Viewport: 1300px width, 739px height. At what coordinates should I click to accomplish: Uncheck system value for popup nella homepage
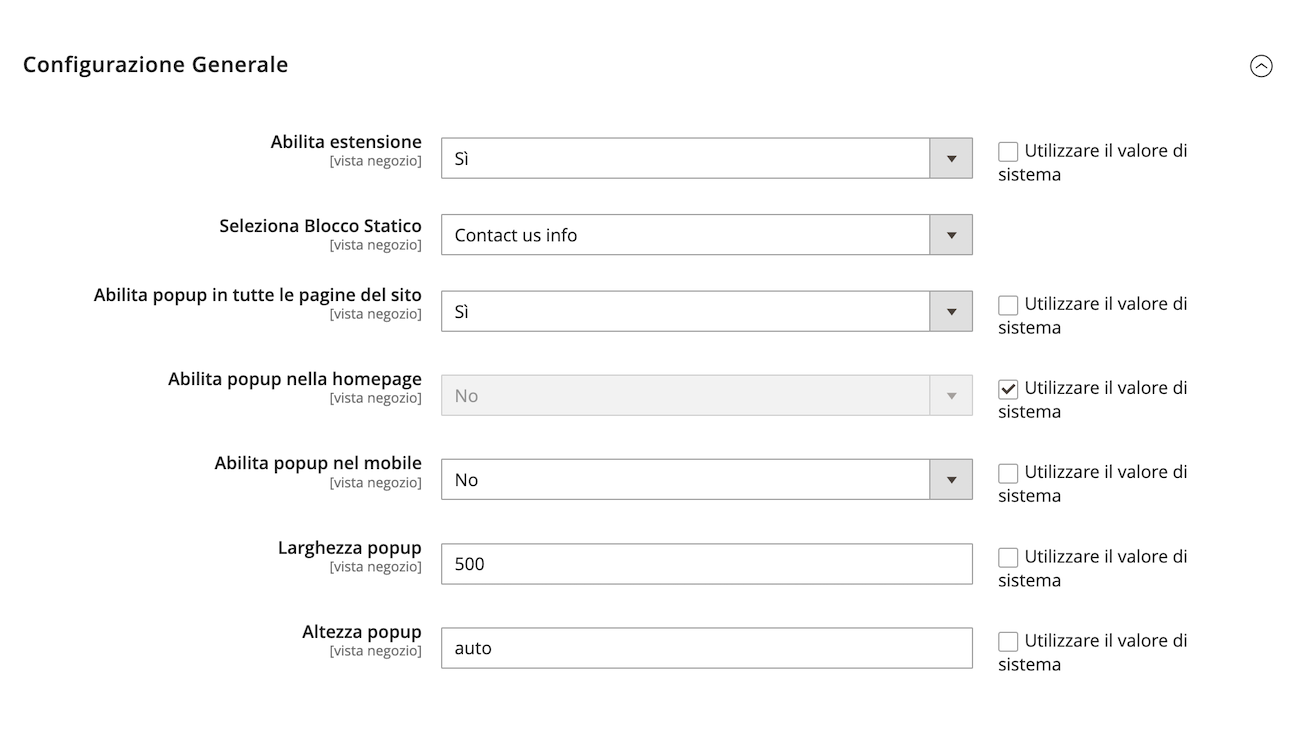click(1008, 389)
